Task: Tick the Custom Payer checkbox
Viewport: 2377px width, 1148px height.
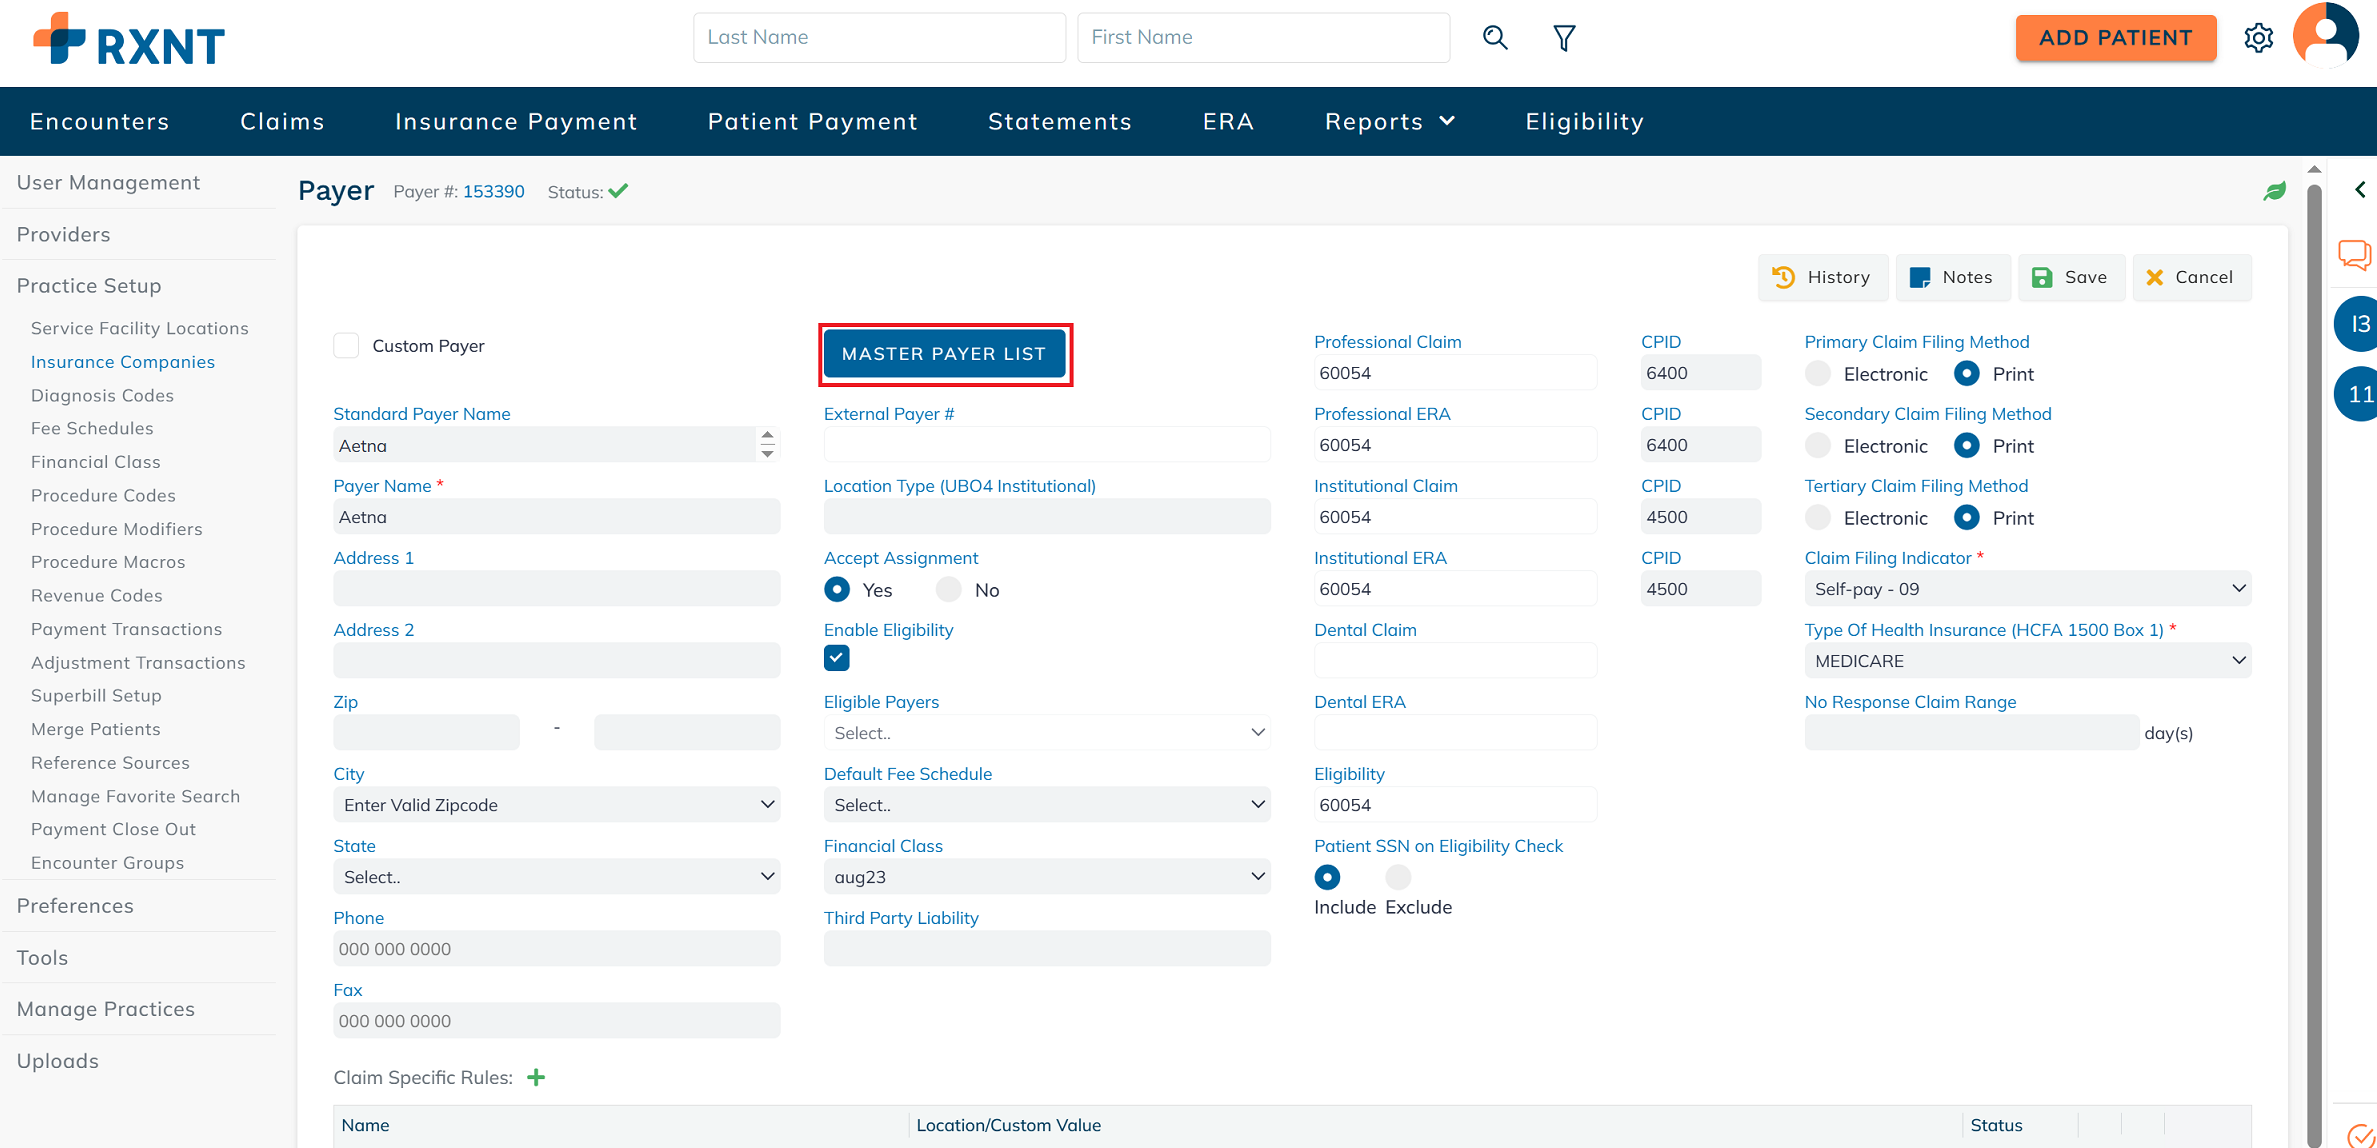Action: (x=346, y=346)
